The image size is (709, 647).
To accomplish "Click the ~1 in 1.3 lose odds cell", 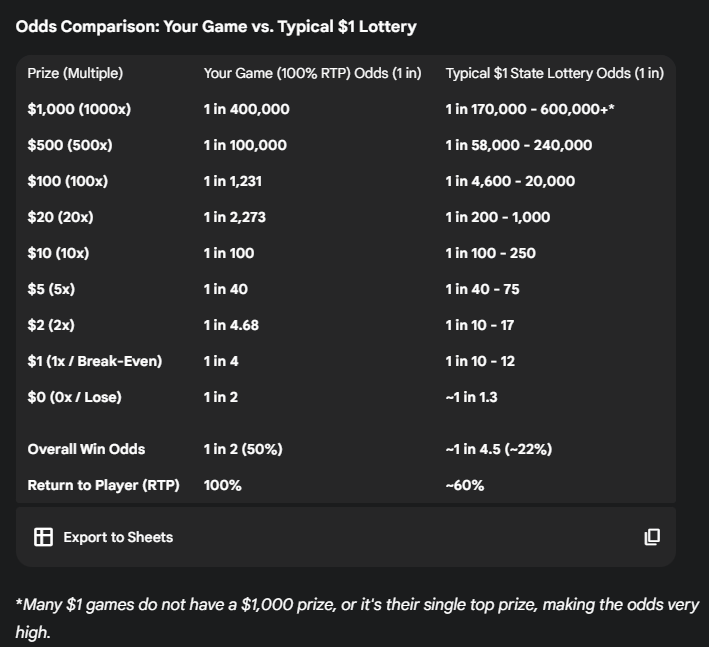I will pos(471,397).
